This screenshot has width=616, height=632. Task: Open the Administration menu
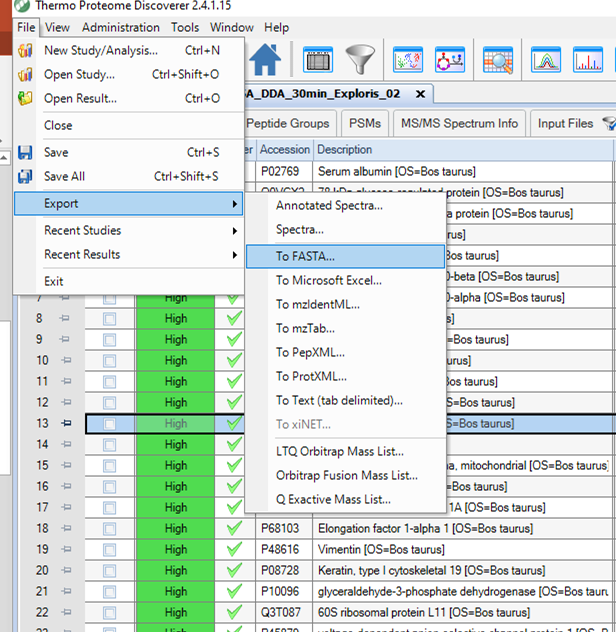pyautogui.click(x=121, y=27)
